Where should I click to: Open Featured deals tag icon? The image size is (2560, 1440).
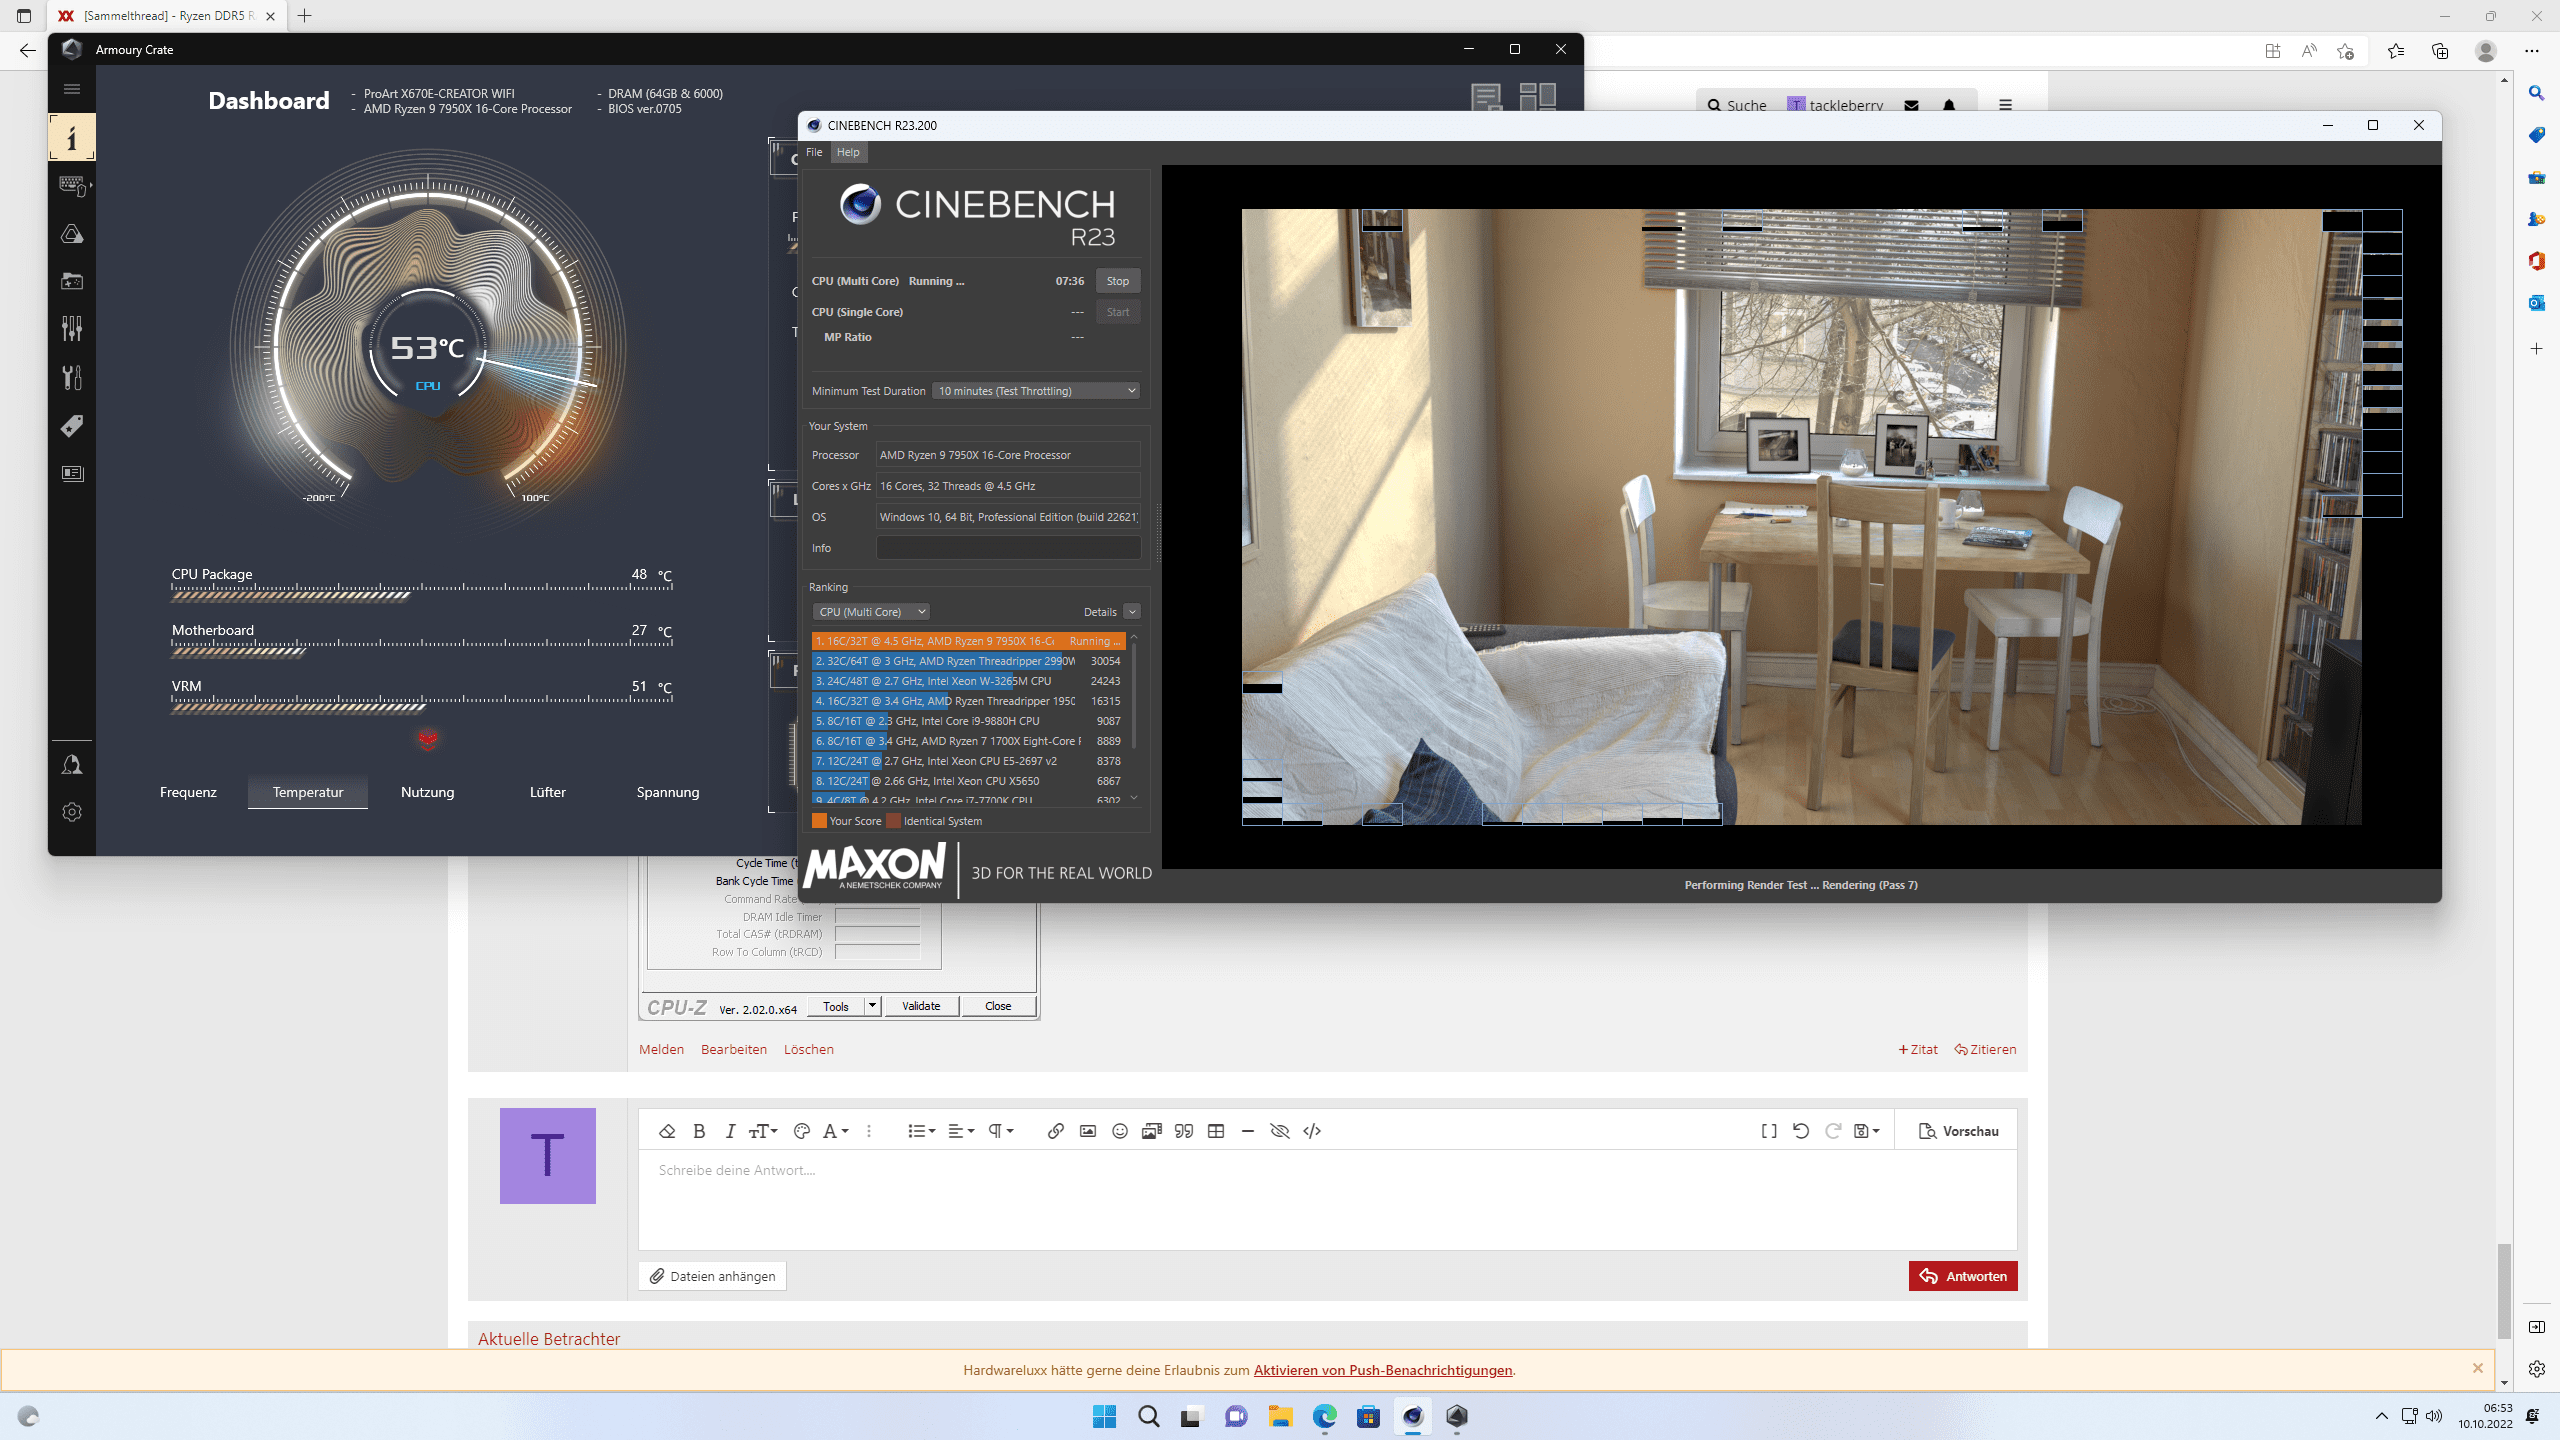pos(72,426)
